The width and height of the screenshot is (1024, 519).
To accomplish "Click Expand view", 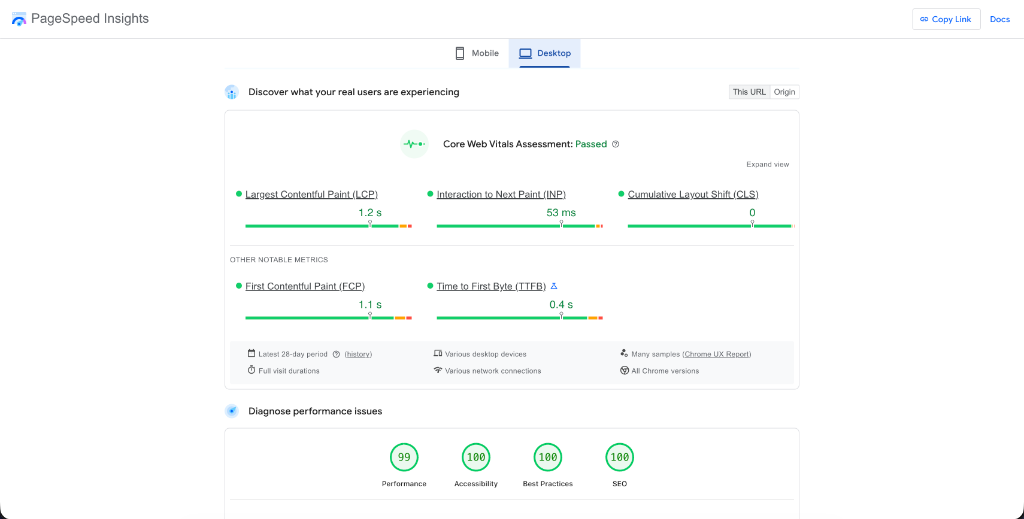I will (767, 165).
